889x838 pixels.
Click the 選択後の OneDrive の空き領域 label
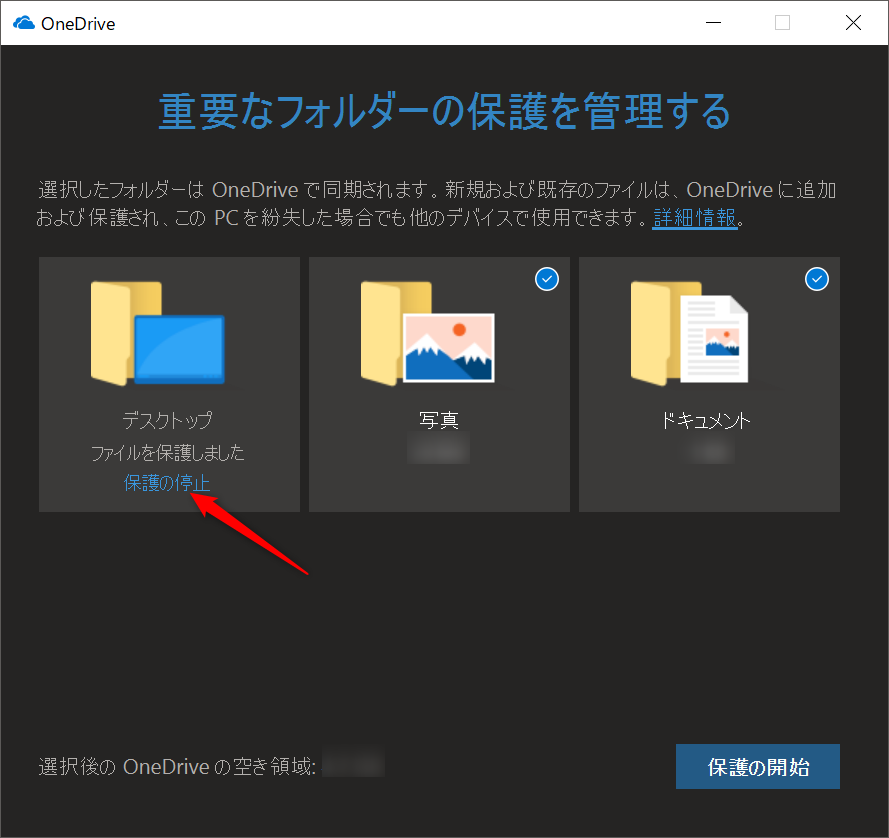[177, 767]
